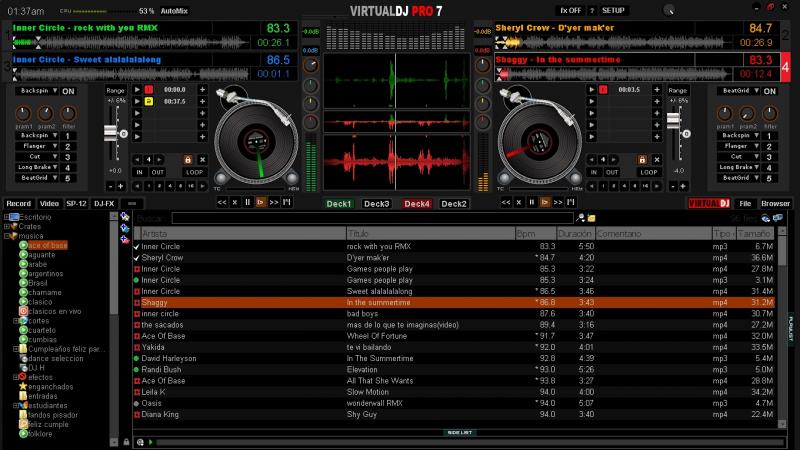Play left deck hot cue 00:37.5 arrow
The image size is (800, 450).
(x=137, y=102)
